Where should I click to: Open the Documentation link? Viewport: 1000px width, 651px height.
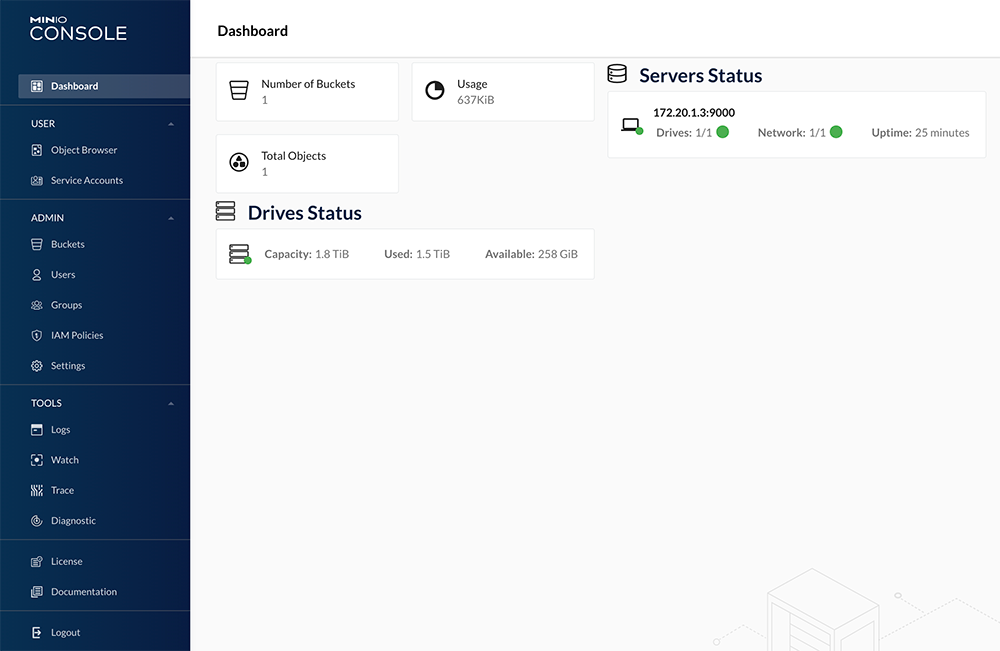click(x=84, y=592)
